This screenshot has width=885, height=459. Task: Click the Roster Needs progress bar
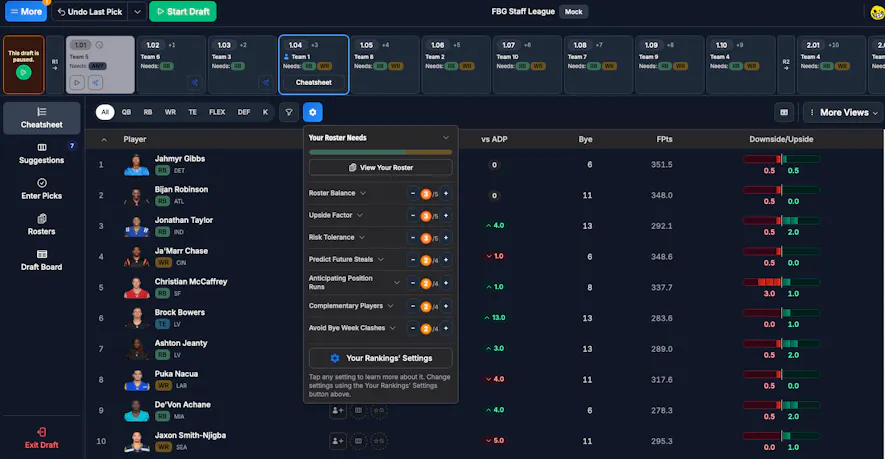click(380, 152)
